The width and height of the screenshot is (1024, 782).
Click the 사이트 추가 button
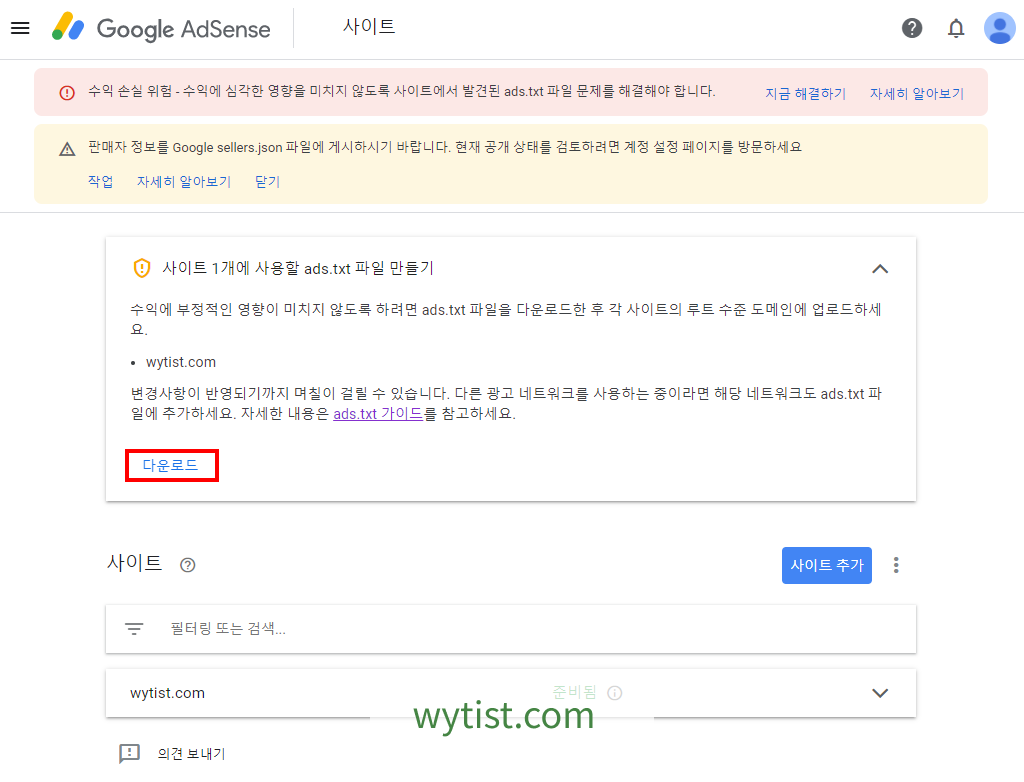pos(827,565)
